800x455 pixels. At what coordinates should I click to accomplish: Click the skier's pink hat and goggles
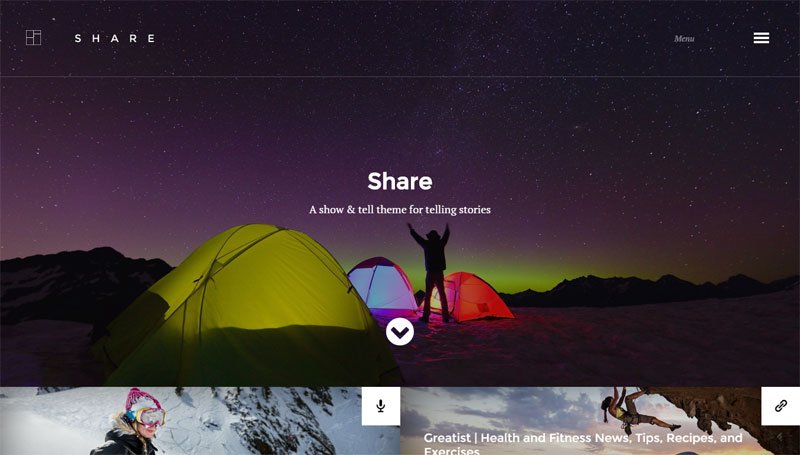(x=145, y=408)
